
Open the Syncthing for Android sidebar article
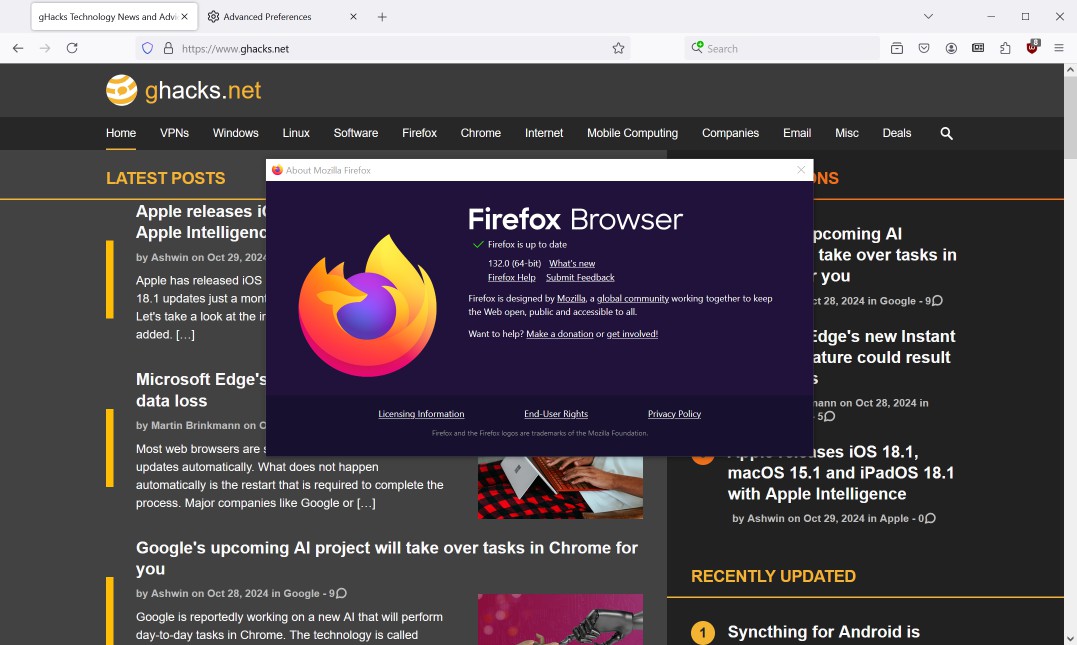point(824,632)
